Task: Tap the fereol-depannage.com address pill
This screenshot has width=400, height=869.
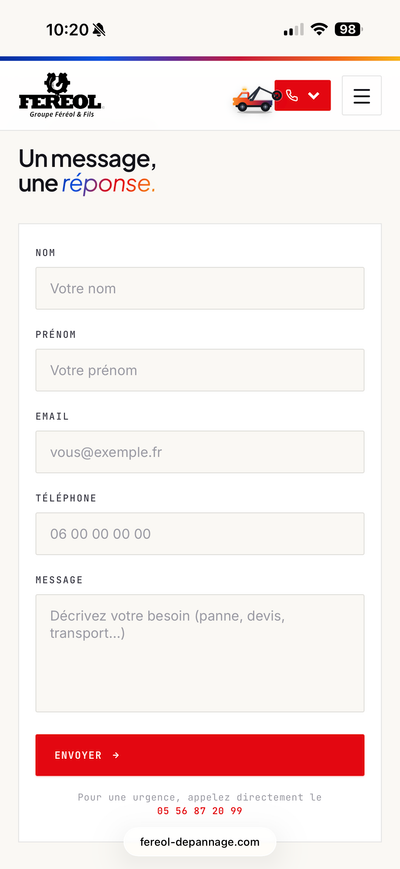Action: pos(199,842)
